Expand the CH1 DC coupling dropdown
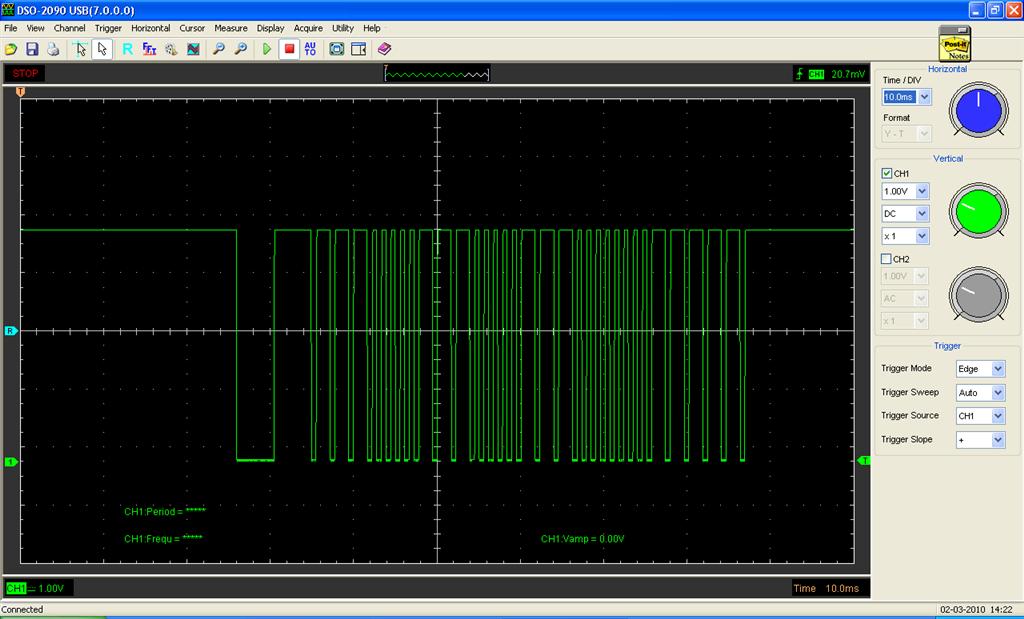This screenshot has width=1024, height=619. (x=921, y=214)
